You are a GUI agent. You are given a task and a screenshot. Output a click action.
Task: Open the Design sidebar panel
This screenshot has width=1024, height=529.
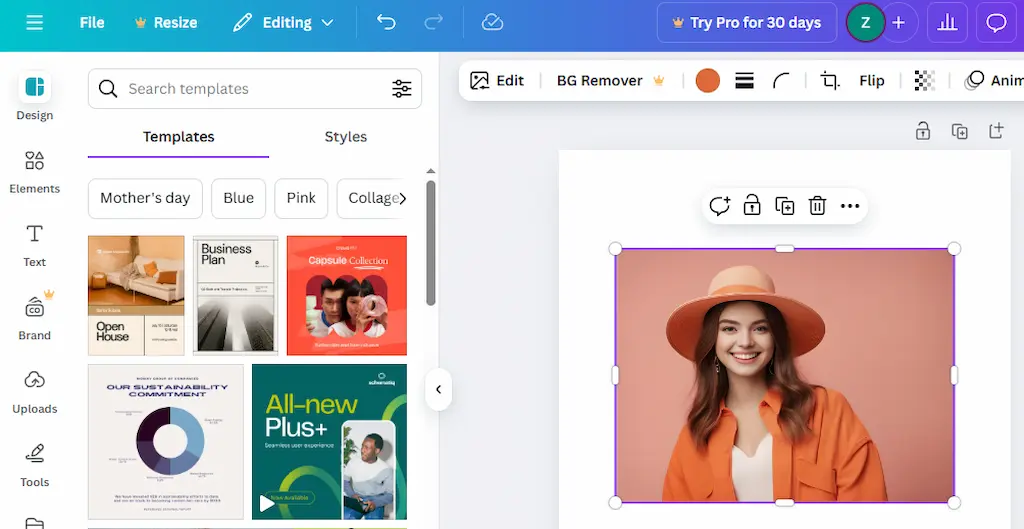tap(35, 98)
